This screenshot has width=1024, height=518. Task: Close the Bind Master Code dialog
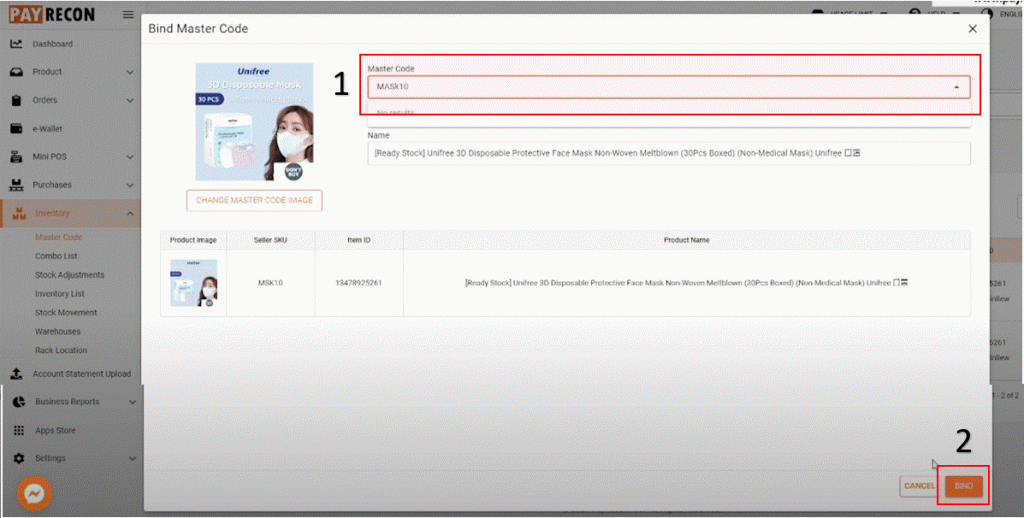click(972, 29)
